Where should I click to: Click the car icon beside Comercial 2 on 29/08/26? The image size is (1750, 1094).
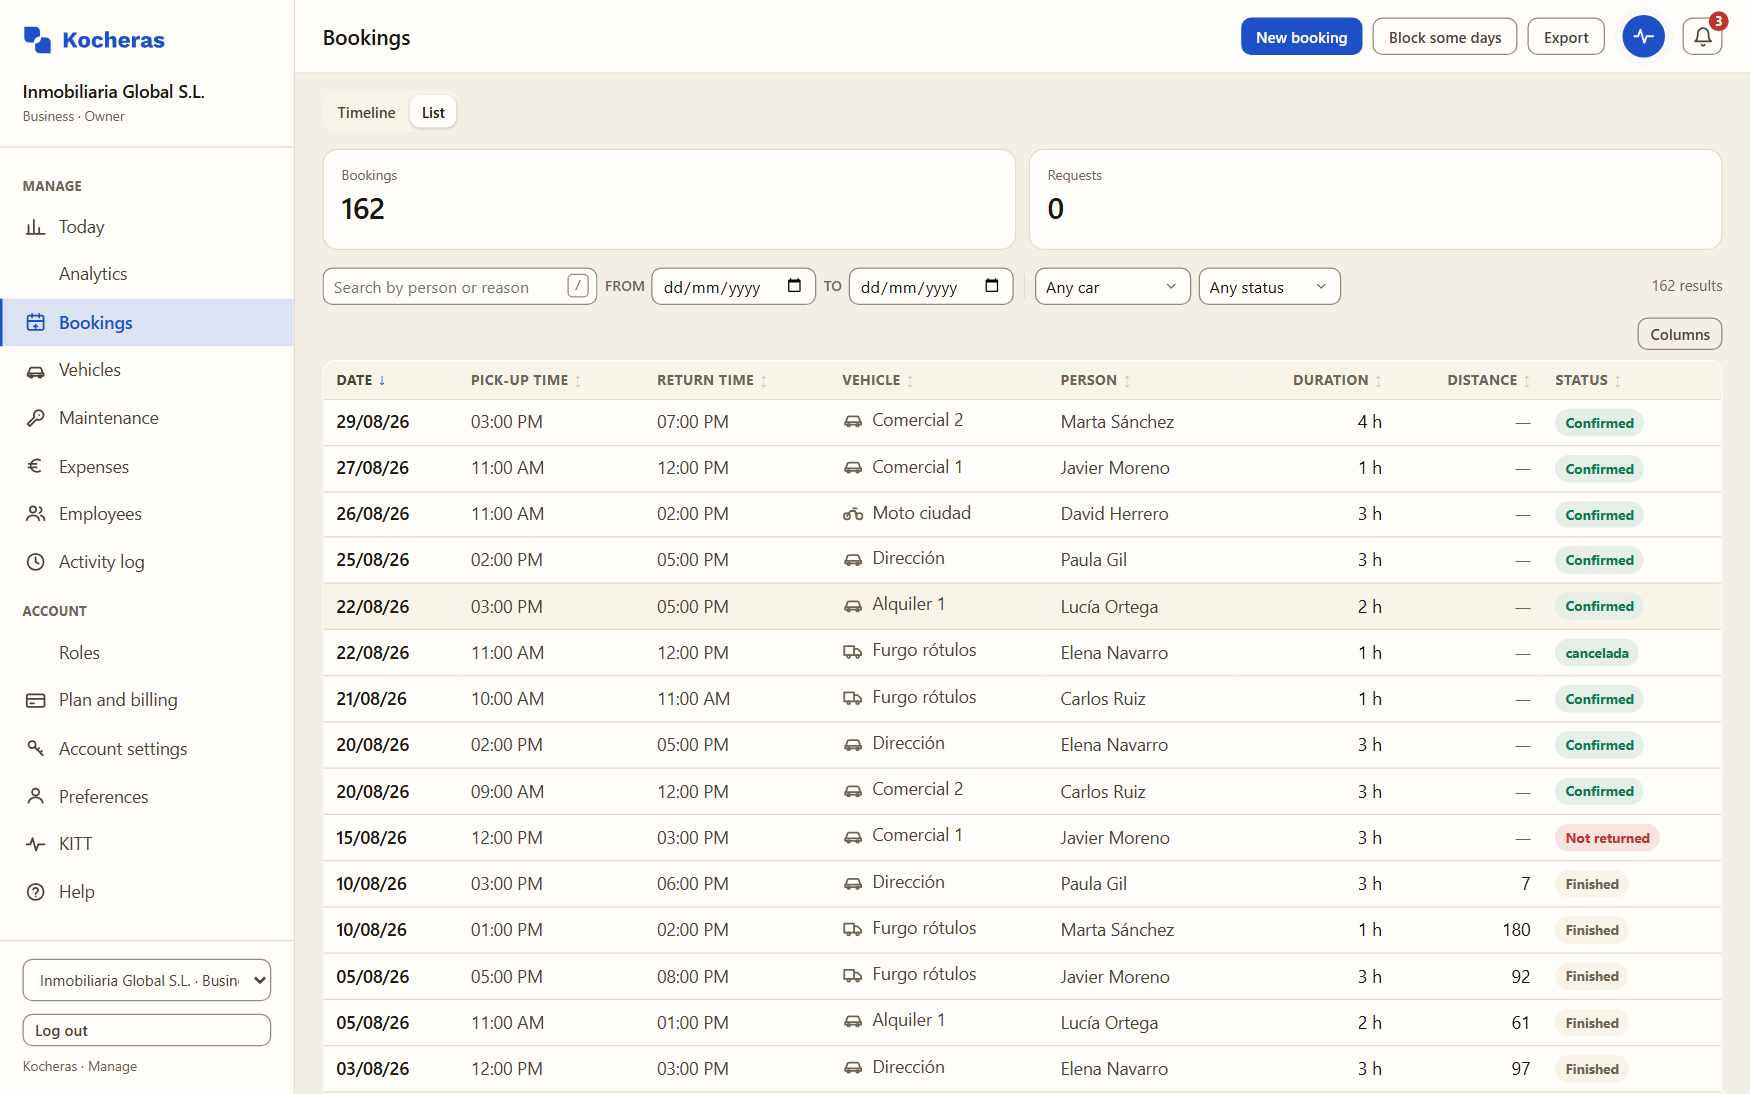click(x=852, y=422)
